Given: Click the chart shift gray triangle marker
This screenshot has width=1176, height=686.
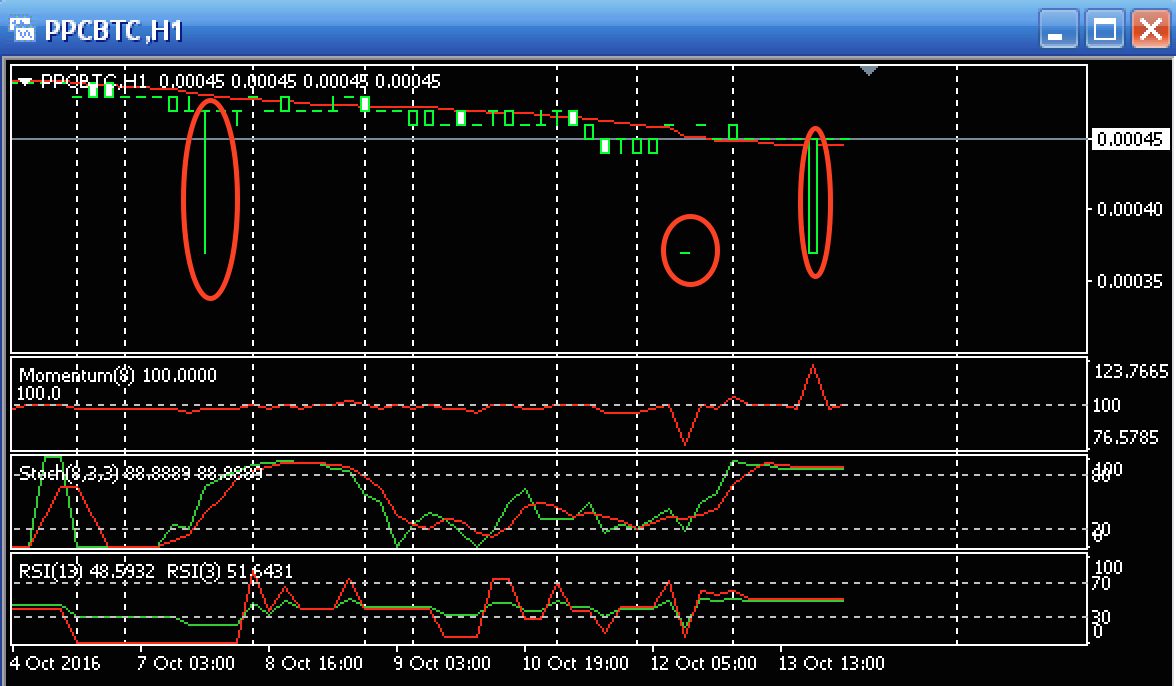Looking at the screenshot, I should point(868,70).
